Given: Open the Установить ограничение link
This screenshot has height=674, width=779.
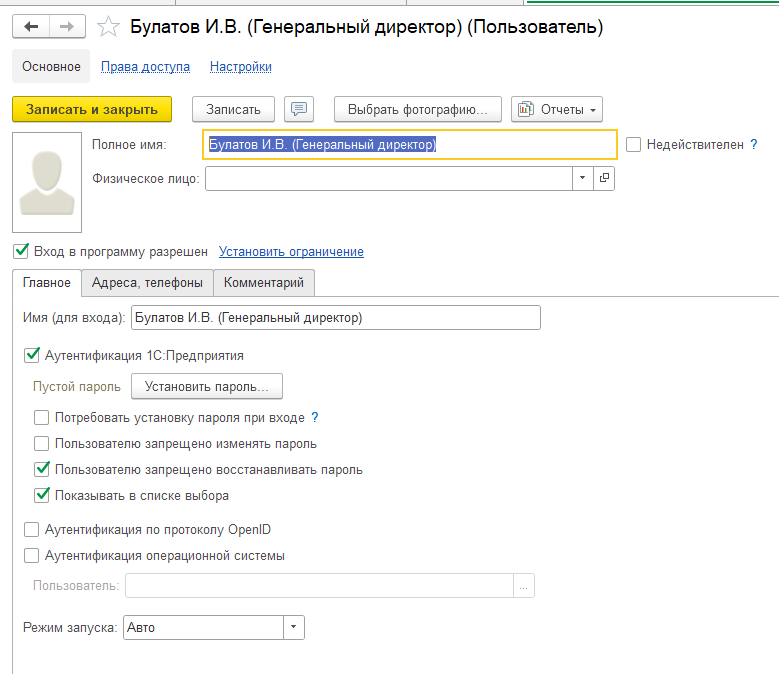Looking at the screenshot, I should [x=291, y=252].
